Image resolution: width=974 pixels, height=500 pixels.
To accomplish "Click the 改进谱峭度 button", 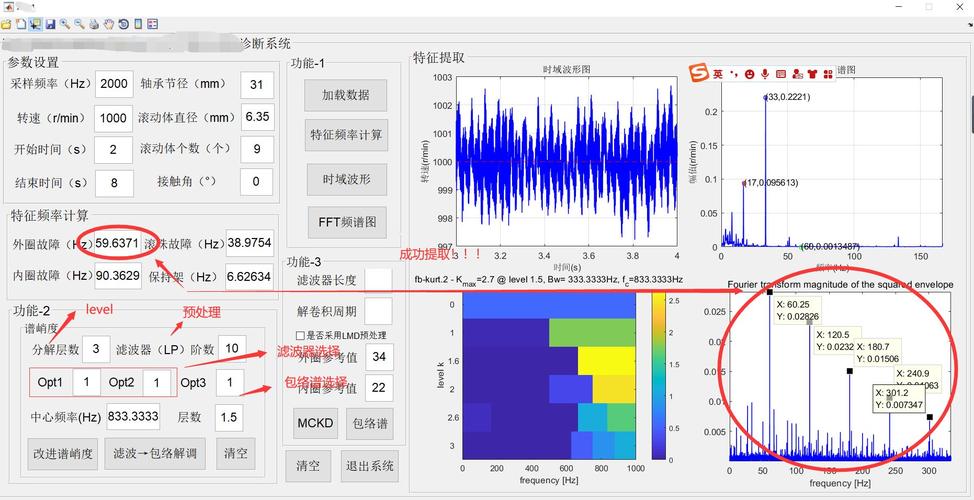I will (x=62, y=453).
